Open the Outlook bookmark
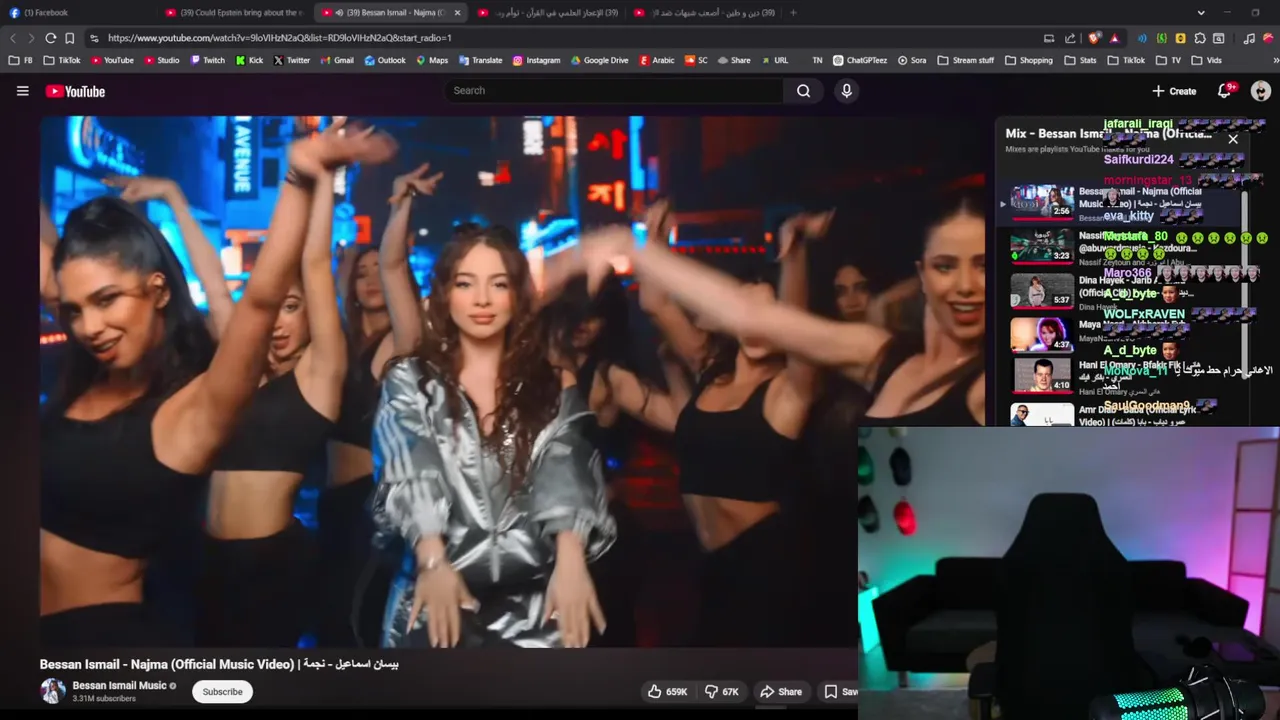 tap(385, 60)
